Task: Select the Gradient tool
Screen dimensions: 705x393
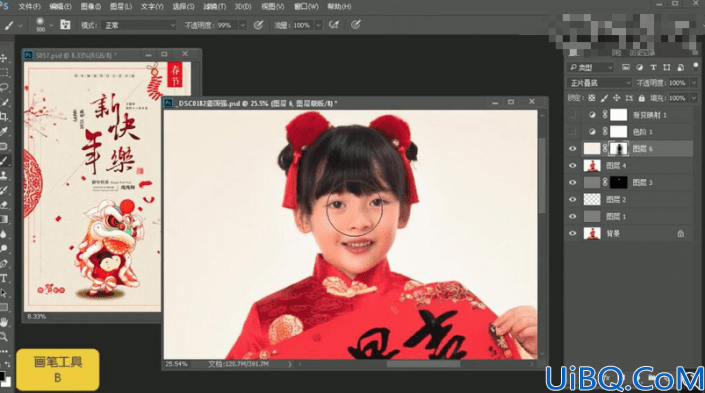Action: point(4,219)
